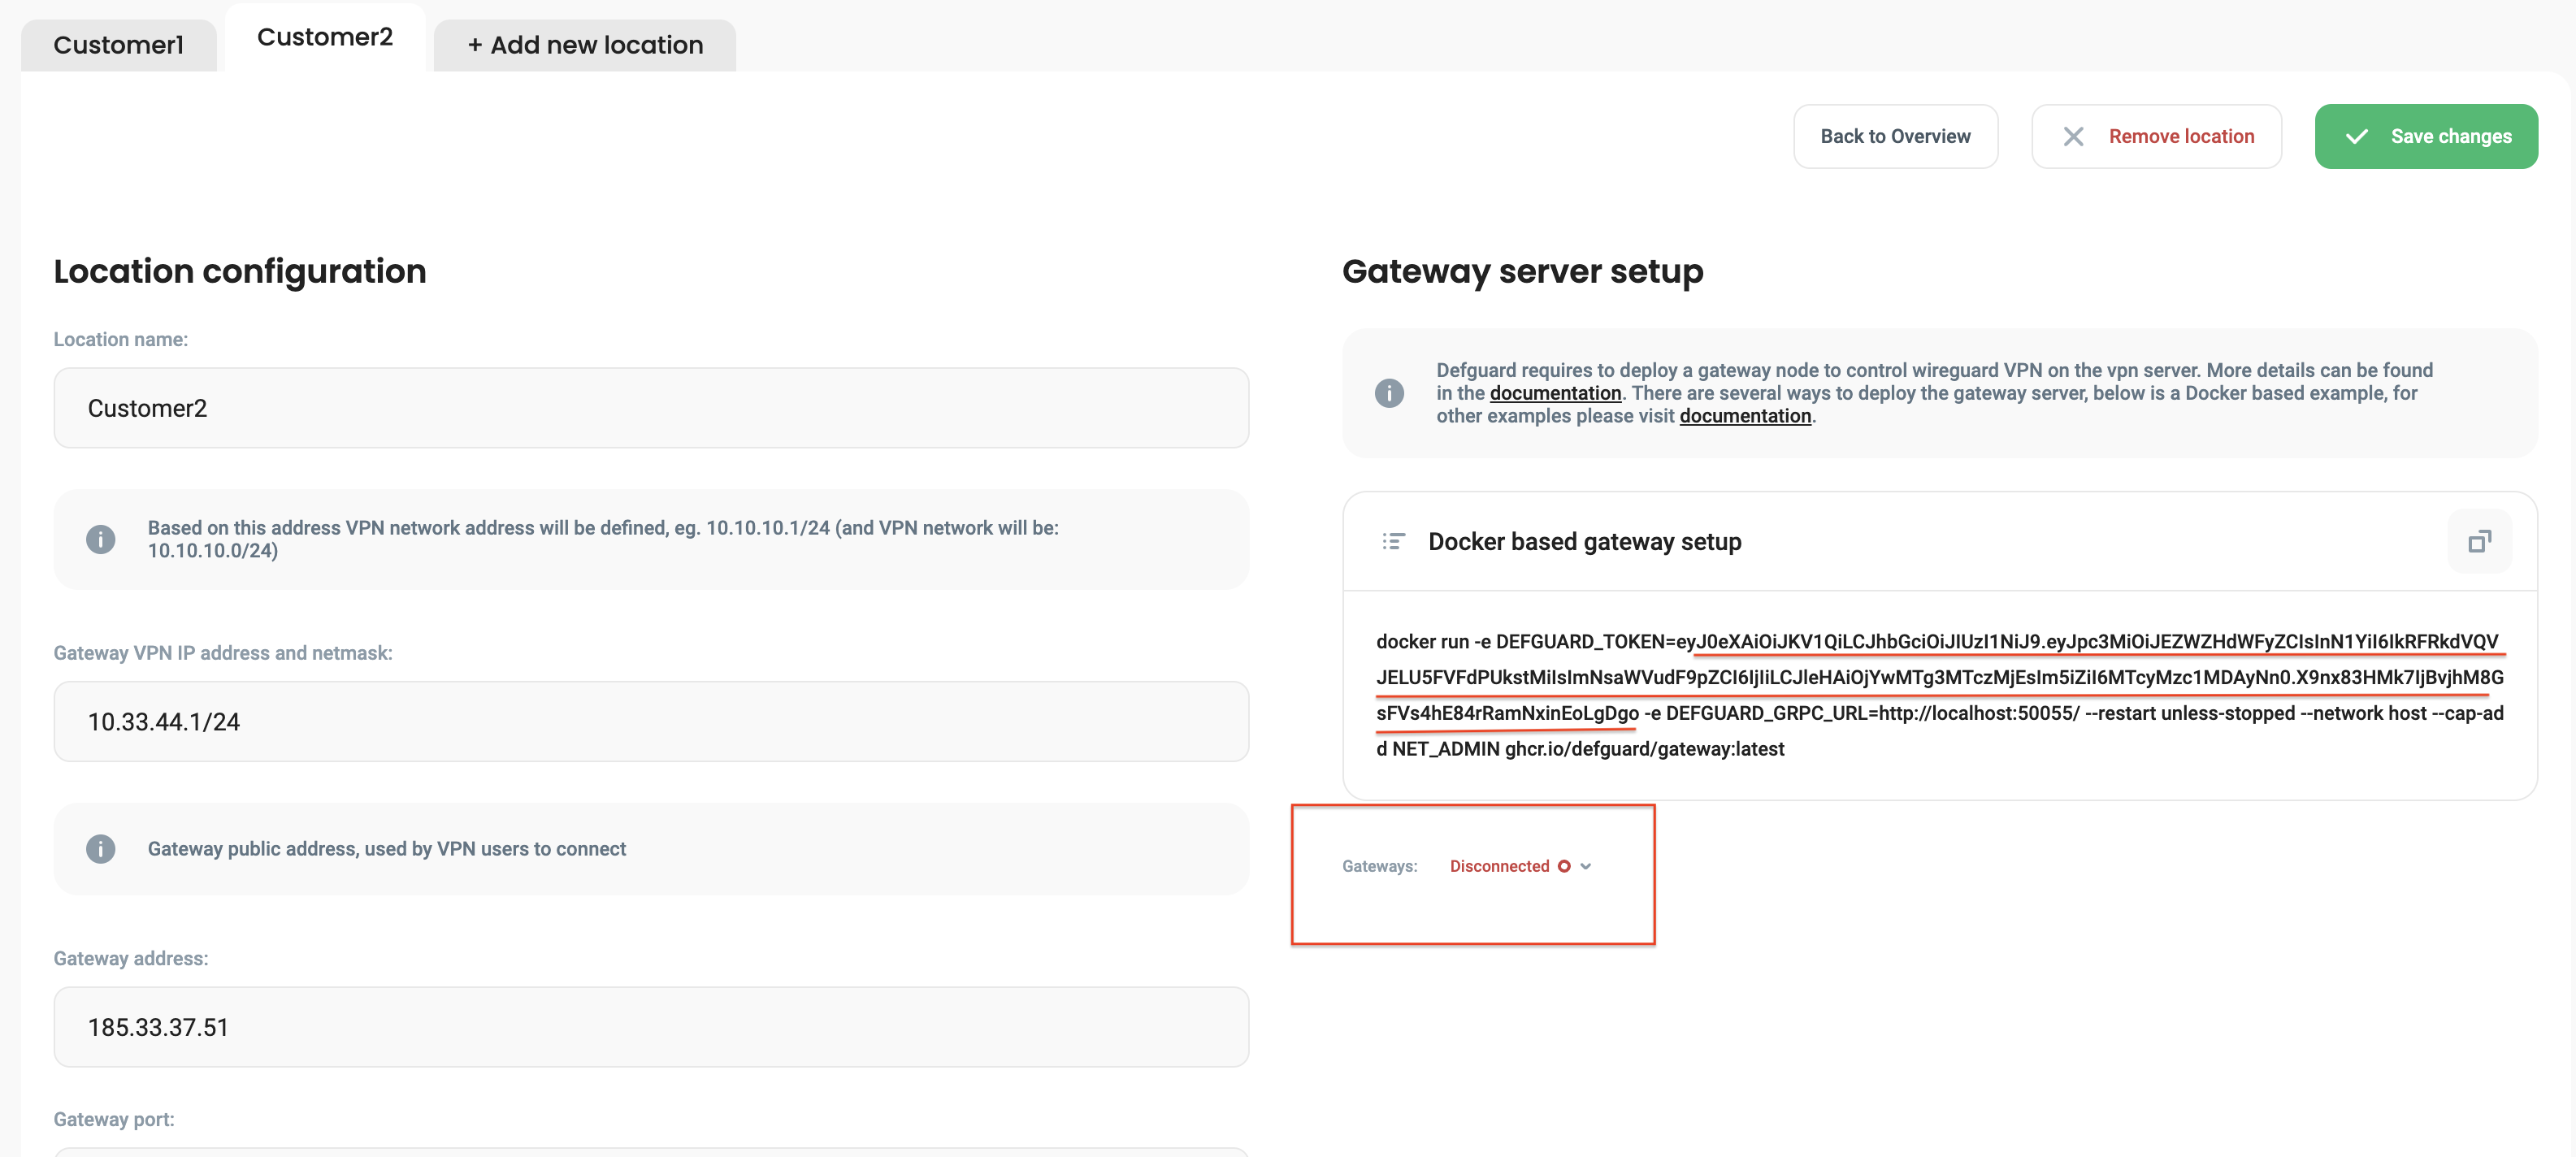Expand the Gateways status chevron
Viewport: 2576px width, 1157px height.
(1586, 866)
